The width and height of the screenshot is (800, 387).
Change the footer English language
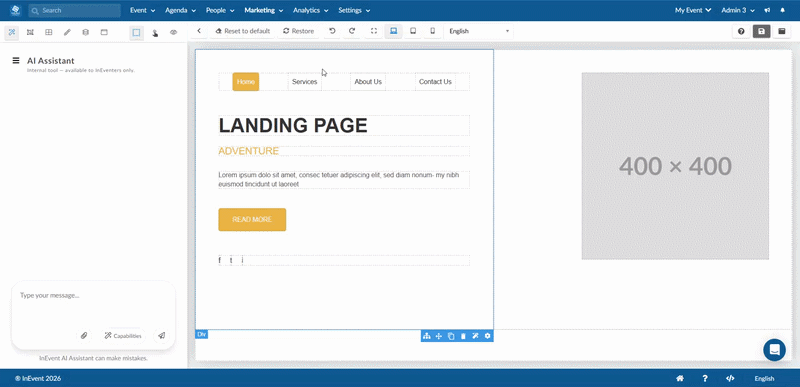764,378
